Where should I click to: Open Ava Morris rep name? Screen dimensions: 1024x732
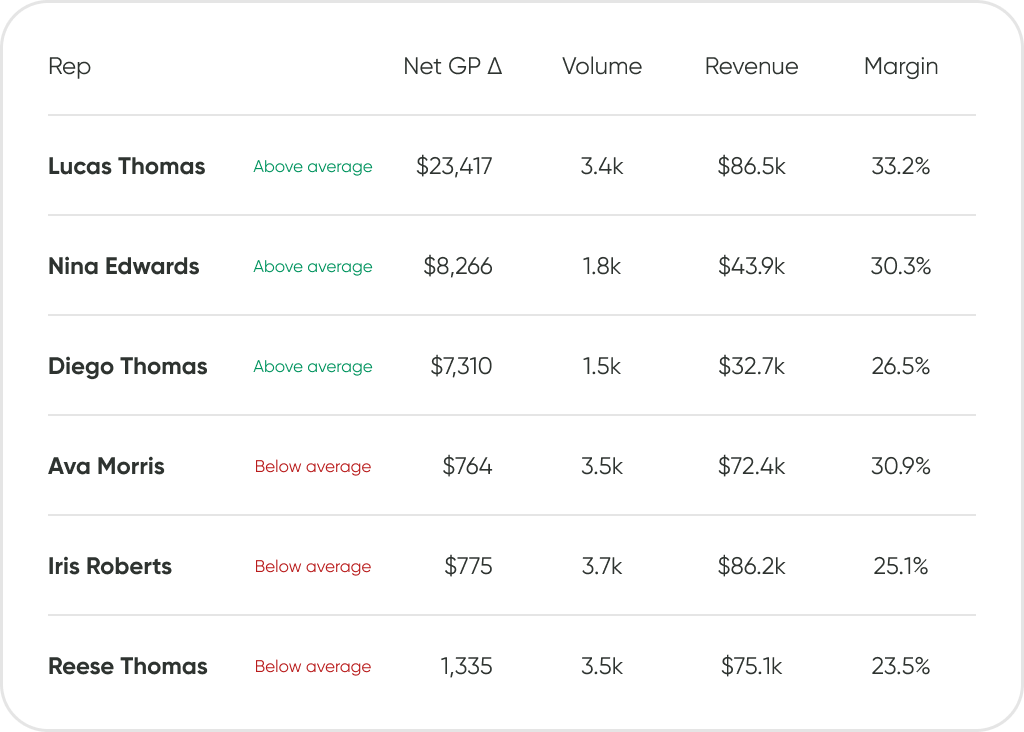point(106,466)
